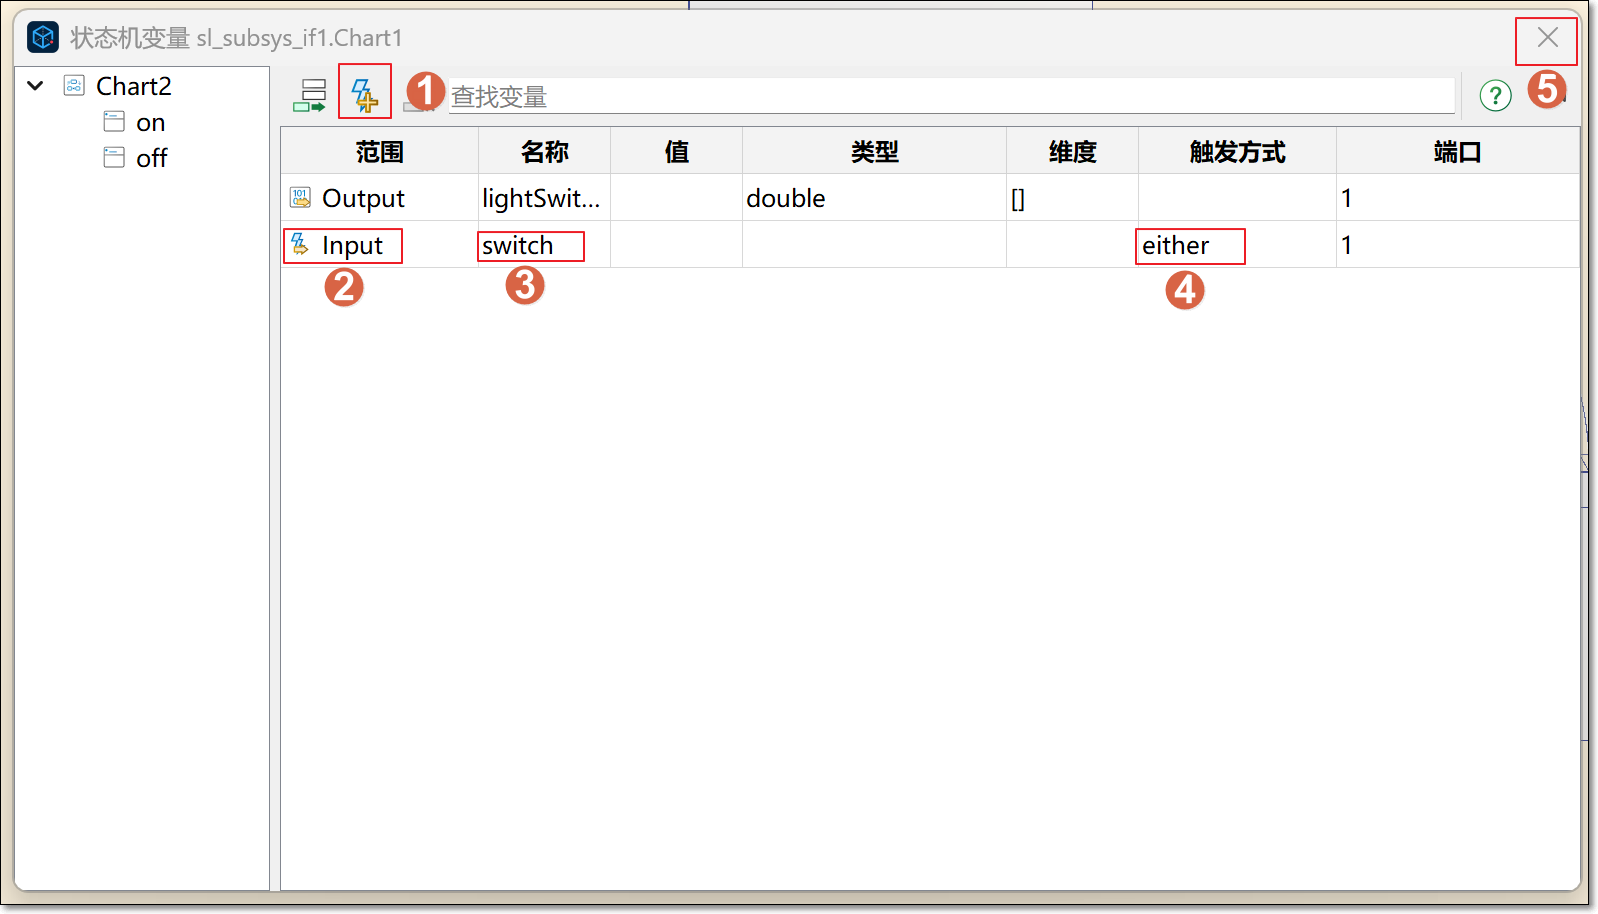Click the 查找变量 search field
This screenshot has height=914, width=1598.
click(x=950, y=97)
